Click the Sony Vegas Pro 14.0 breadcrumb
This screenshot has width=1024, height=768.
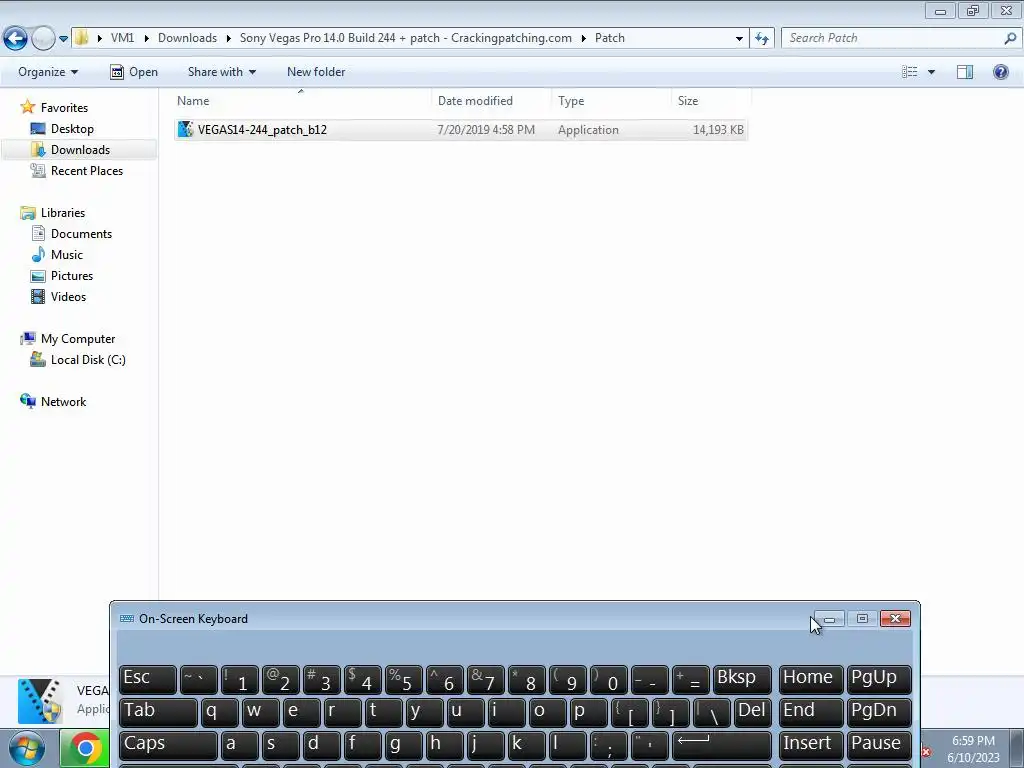[406, 38]
